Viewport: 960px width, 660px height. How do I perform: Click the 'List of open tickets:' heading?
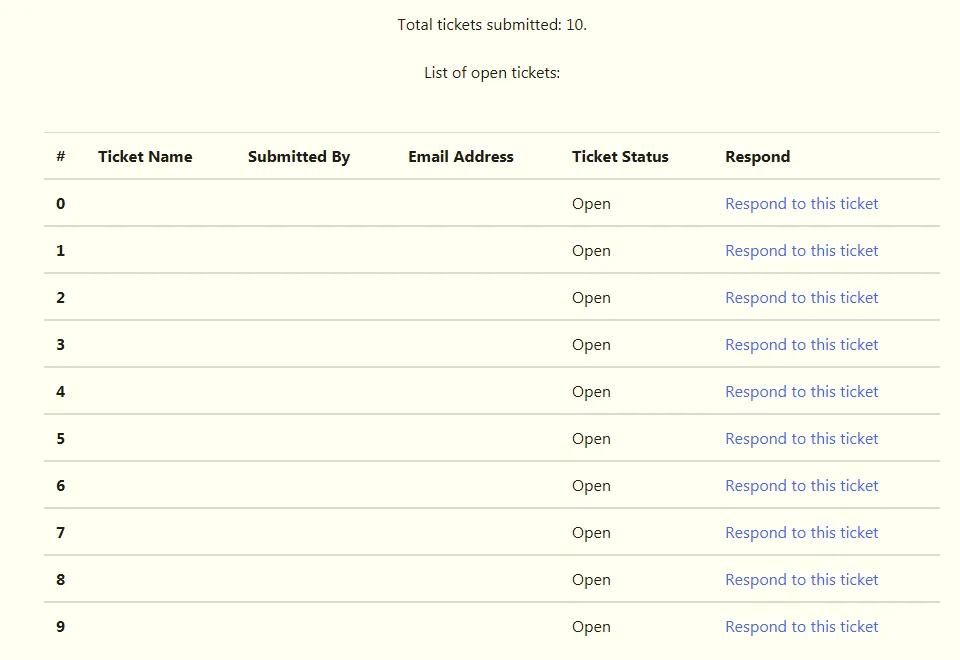[492, 73]
